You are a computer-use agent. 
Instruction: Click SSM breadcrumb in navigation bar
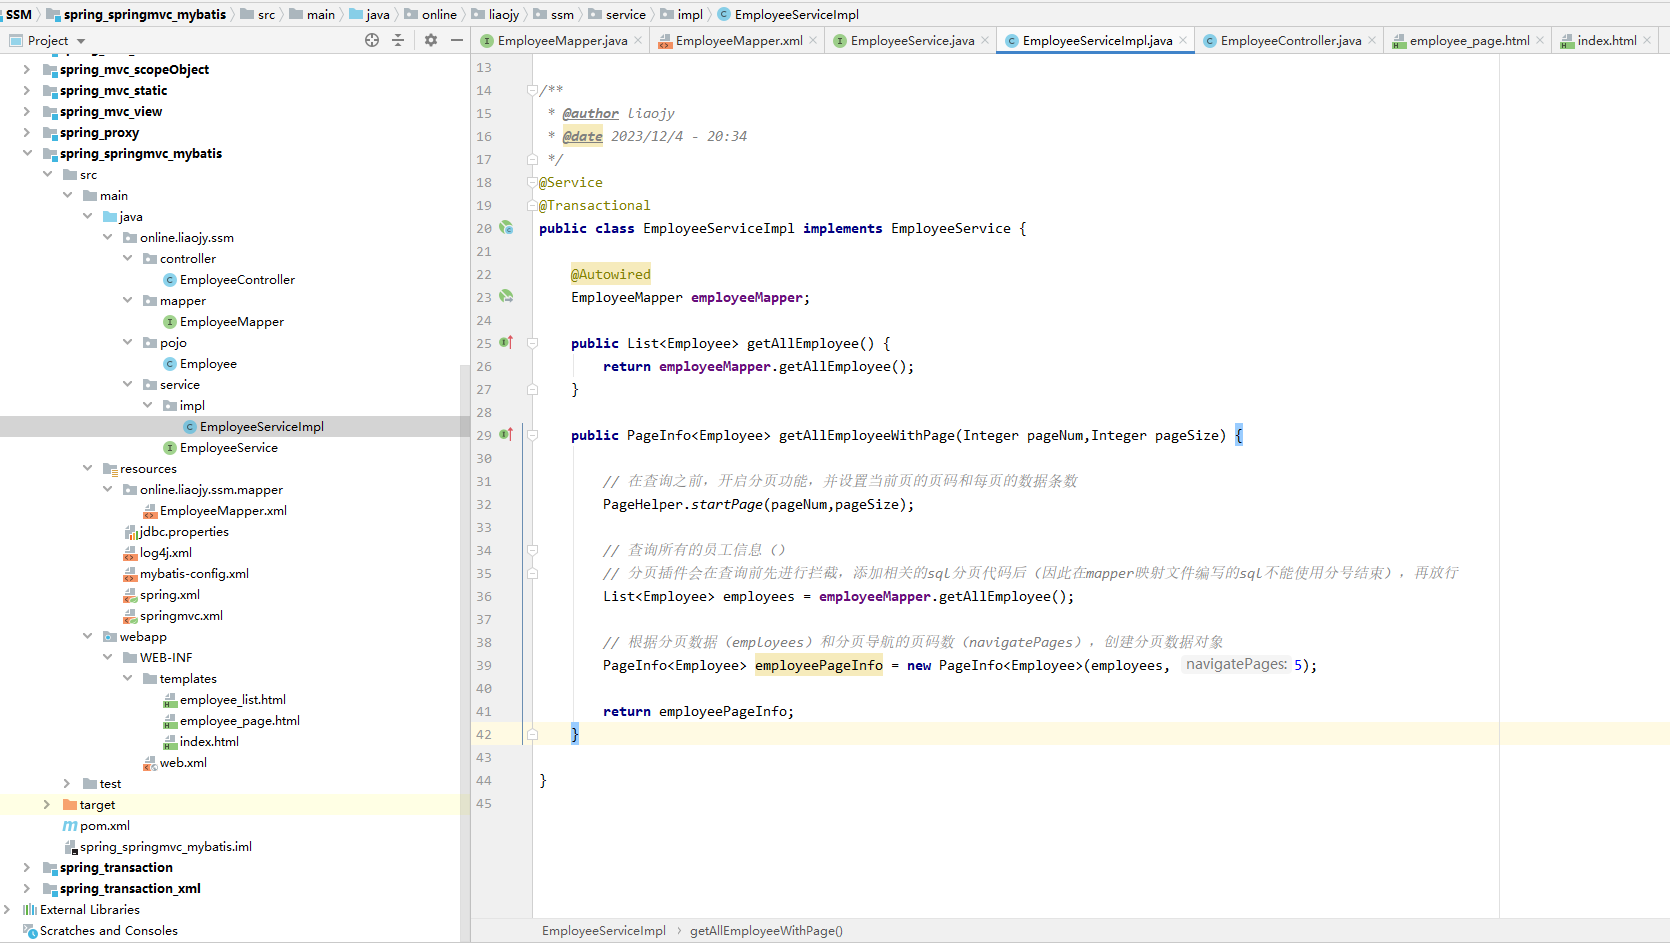[x=18, y=14]
